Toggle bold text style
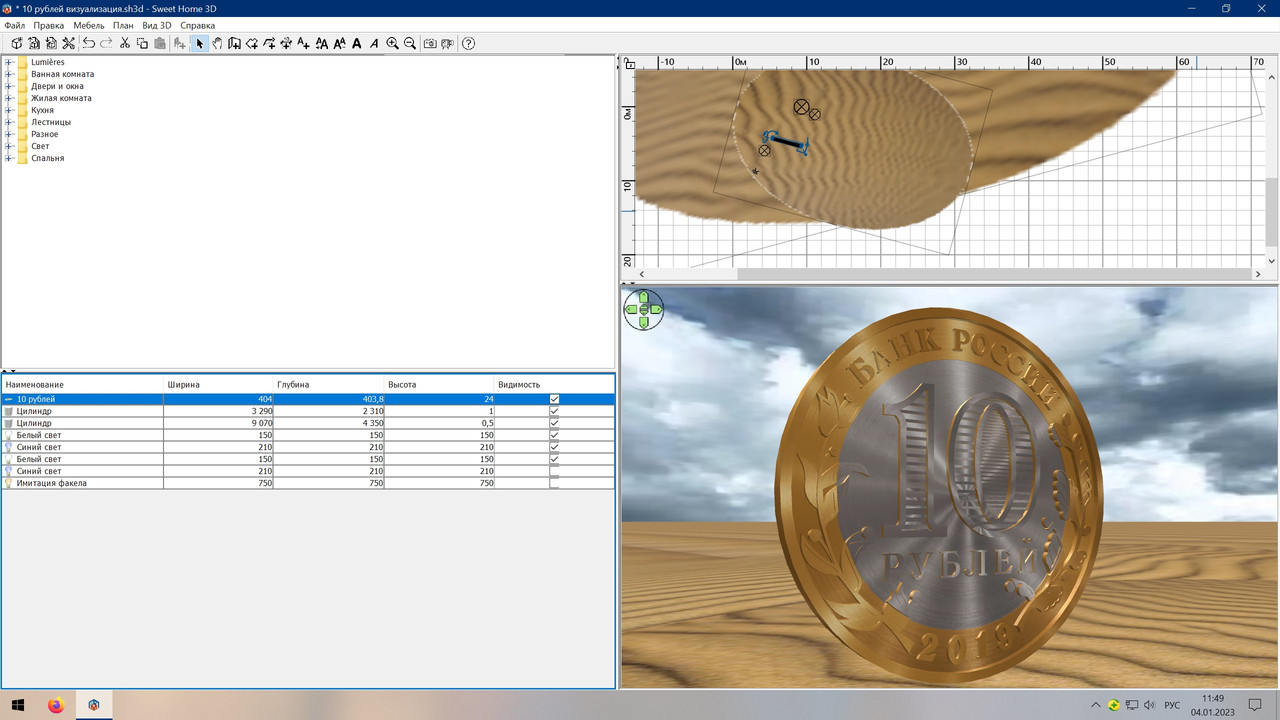Screen dimensions: 1280x720 point(357,44)
